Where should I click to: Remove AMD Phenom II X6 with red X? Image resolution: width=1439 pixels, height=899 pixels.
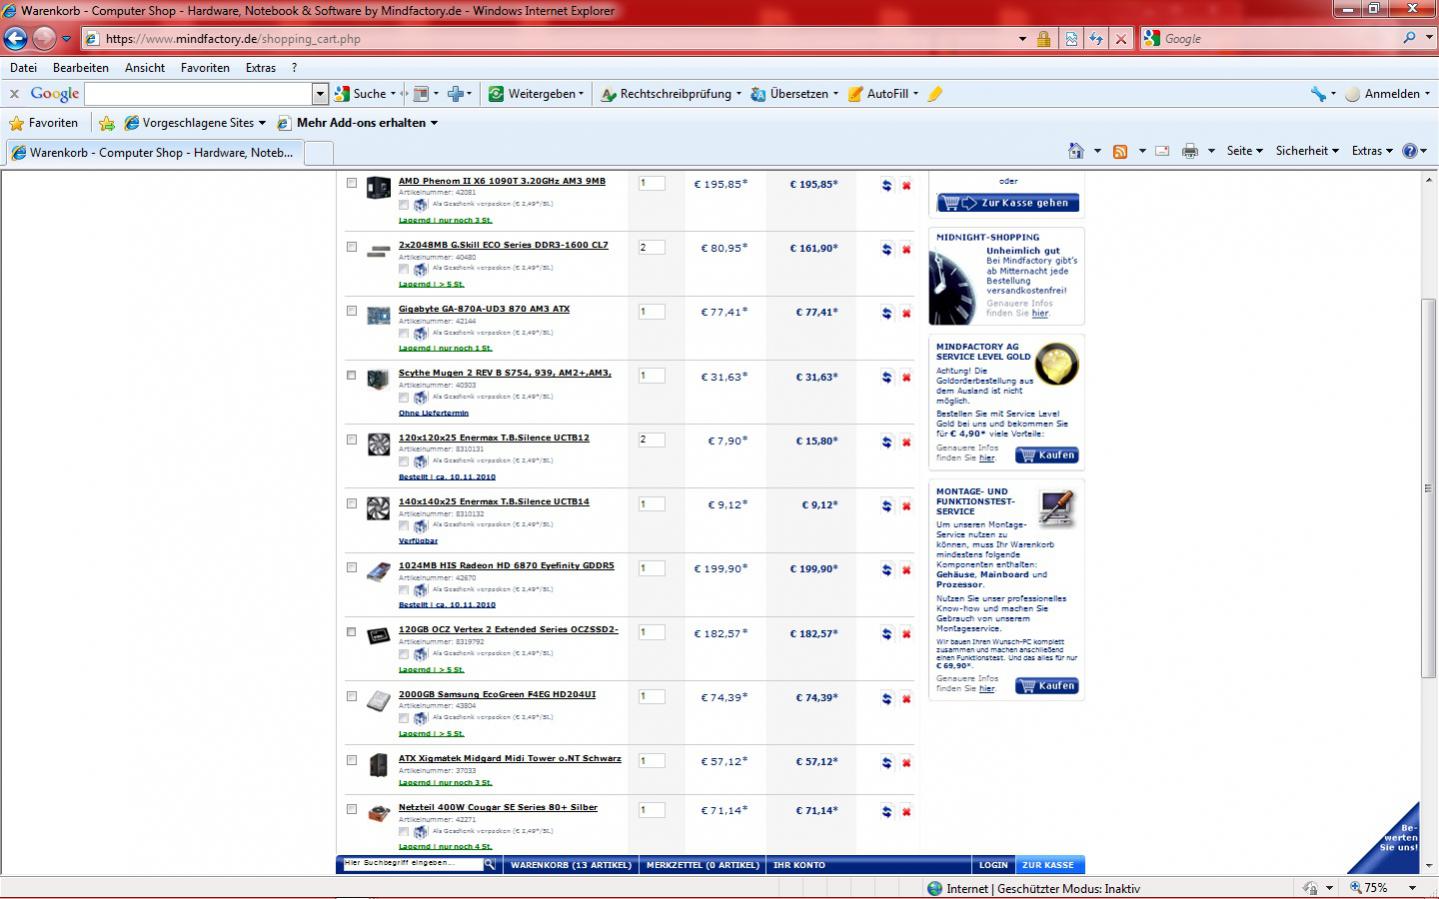[x=906, y=185]
